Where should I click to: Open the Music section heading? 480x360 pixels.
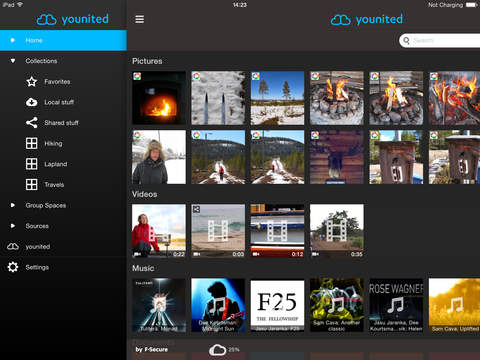pyautogui.click(x=143, y=268)
